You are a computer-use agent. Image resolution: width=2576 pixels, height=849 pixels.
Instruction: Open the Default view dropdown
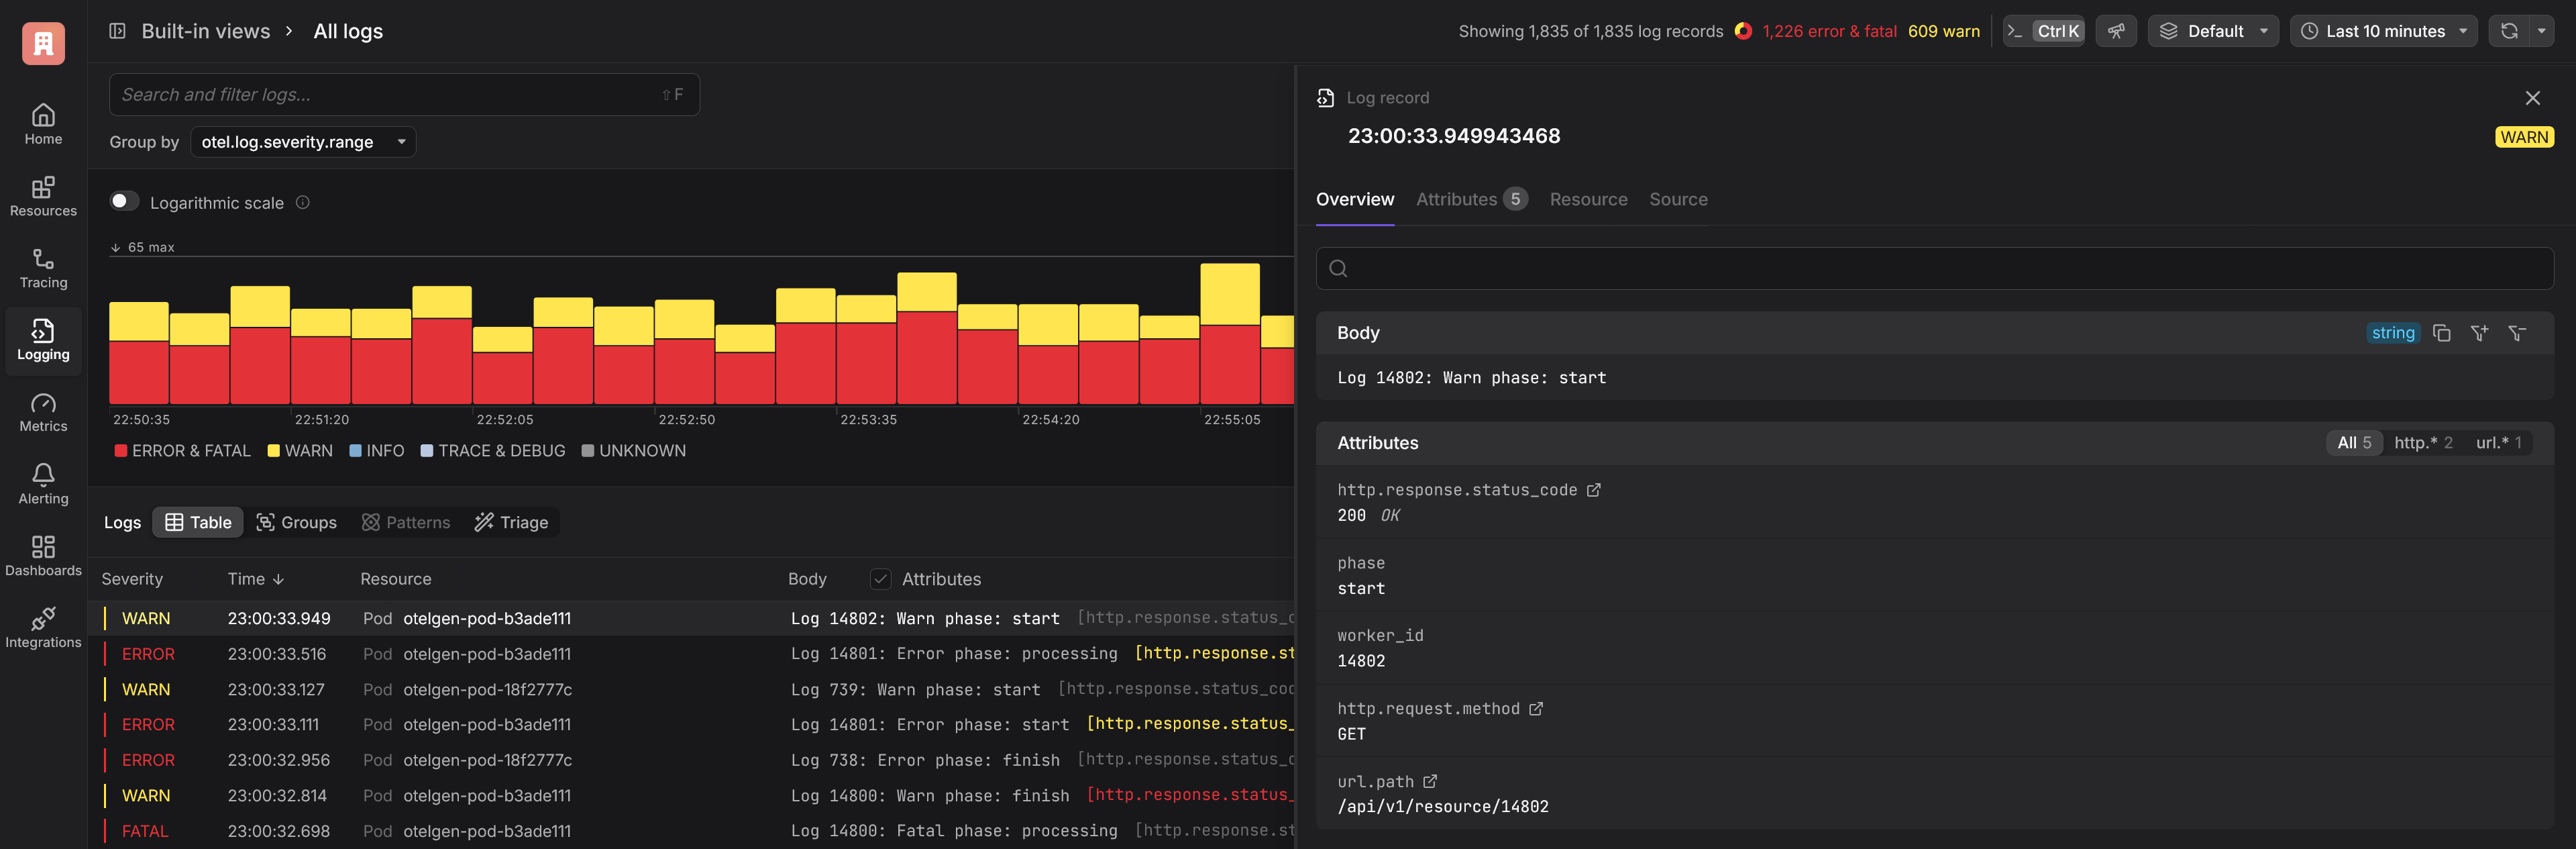pyautogui.click(x=2213, y=31)
